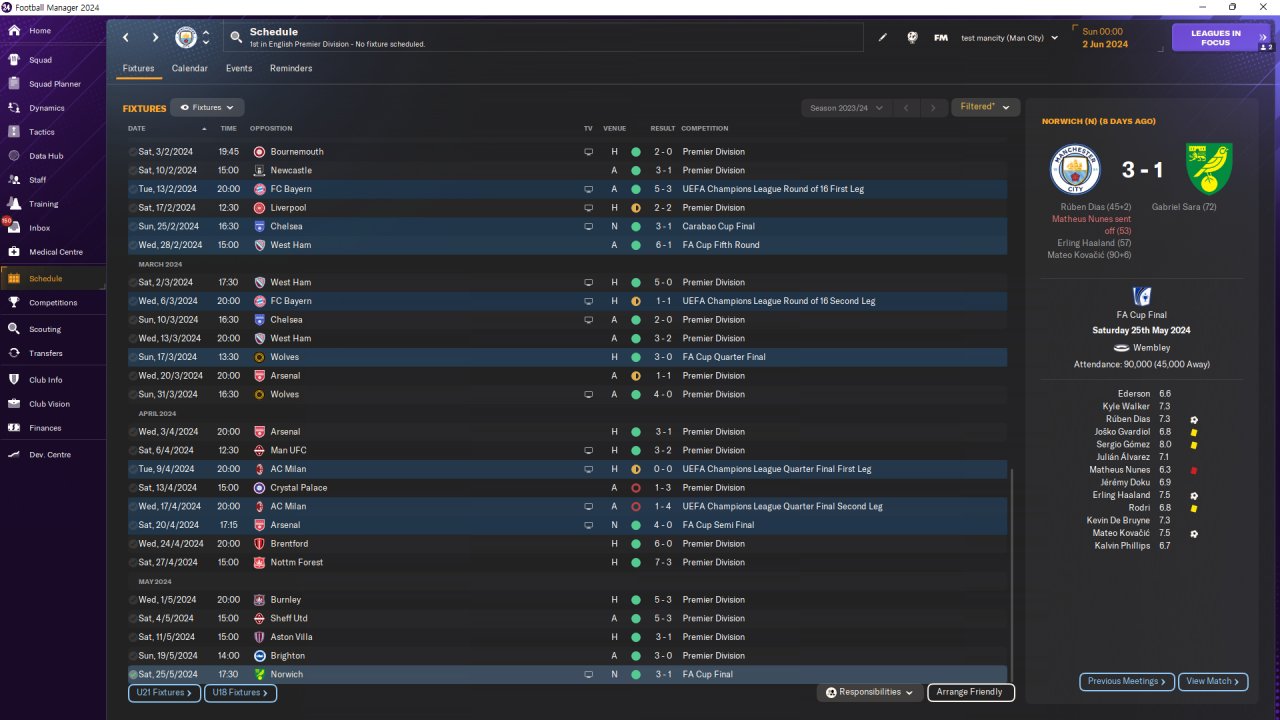This screenshot has width=1280, height=720.
Task: Select the Fixtures tab
Action: click(x=138, y=68)
